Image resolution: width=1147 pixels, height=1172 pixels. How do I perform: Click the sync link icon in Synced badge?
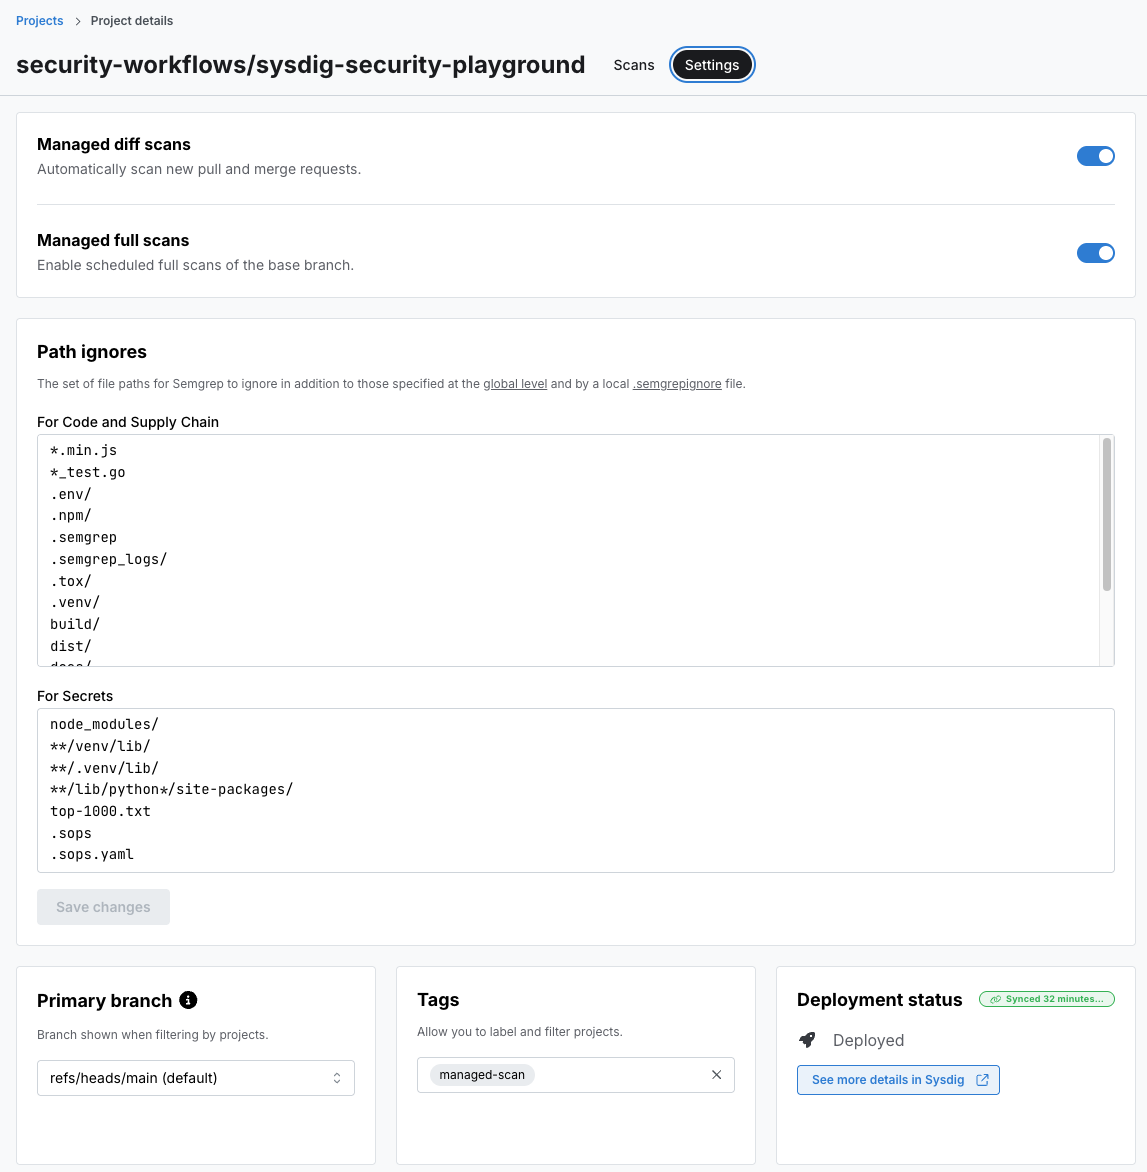tap(994, 999)
